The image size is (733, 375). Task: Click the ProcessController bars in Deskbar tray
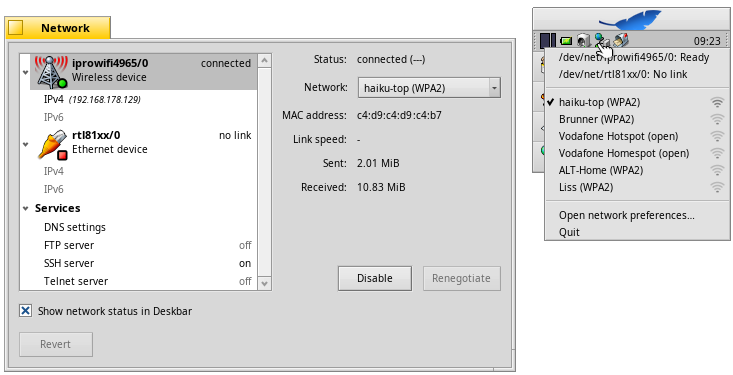click(x=547, y=41)
